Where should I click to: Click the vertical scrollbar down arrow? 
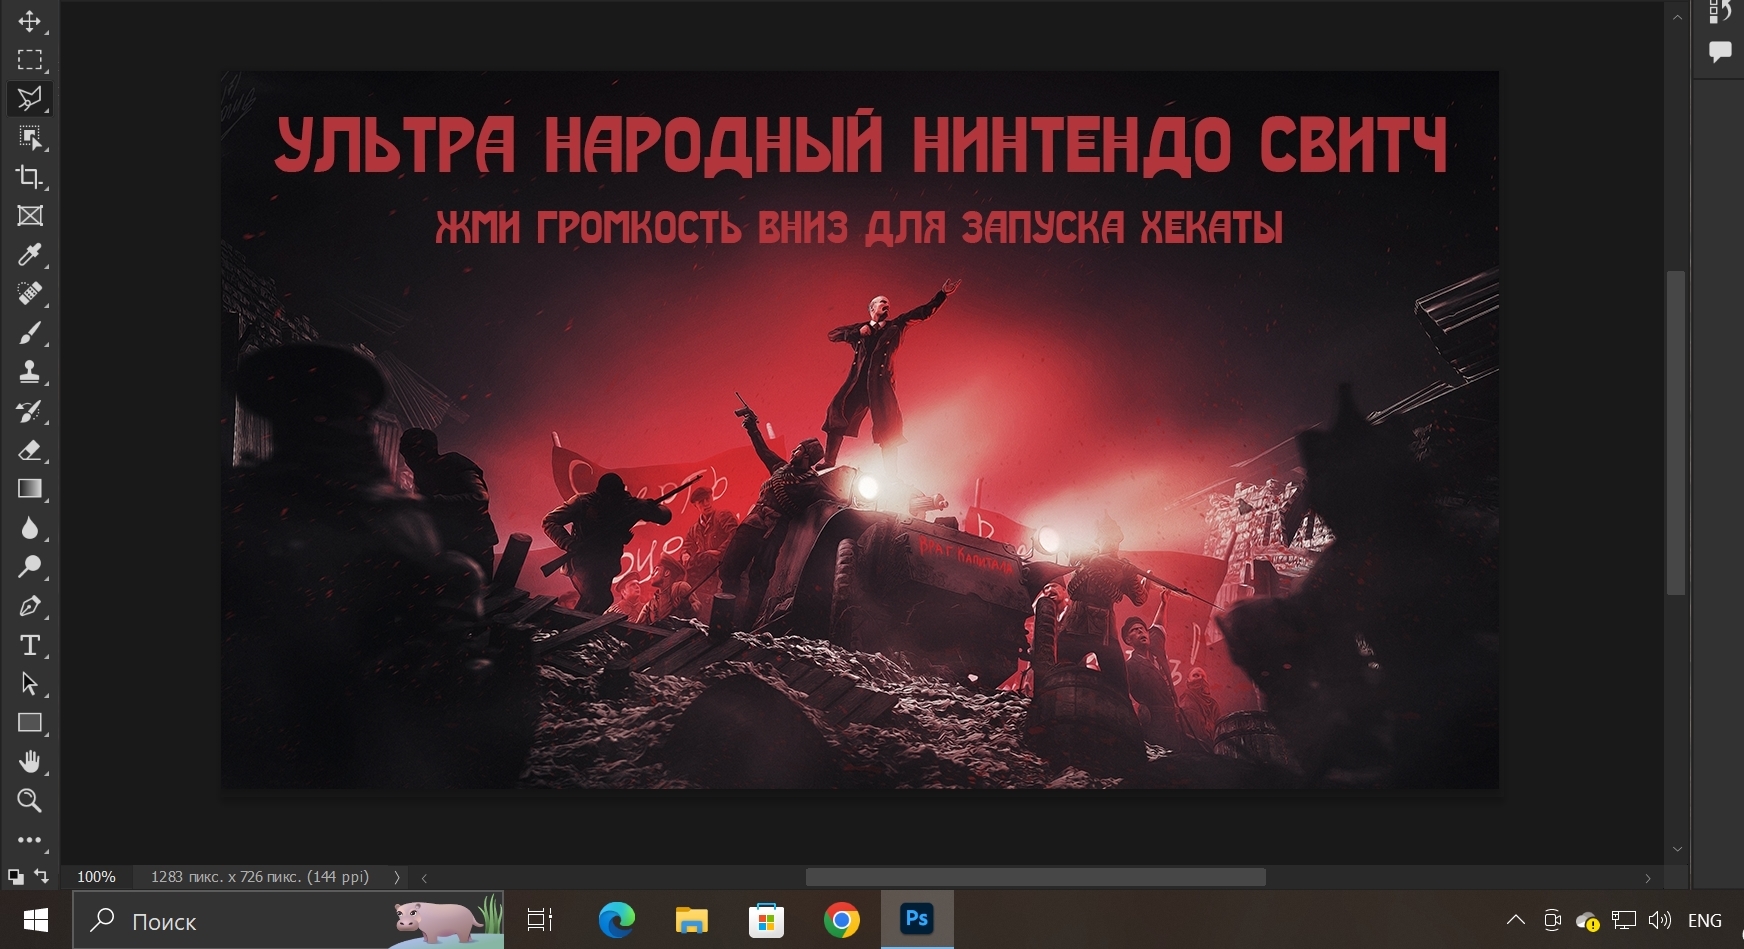1677,849
